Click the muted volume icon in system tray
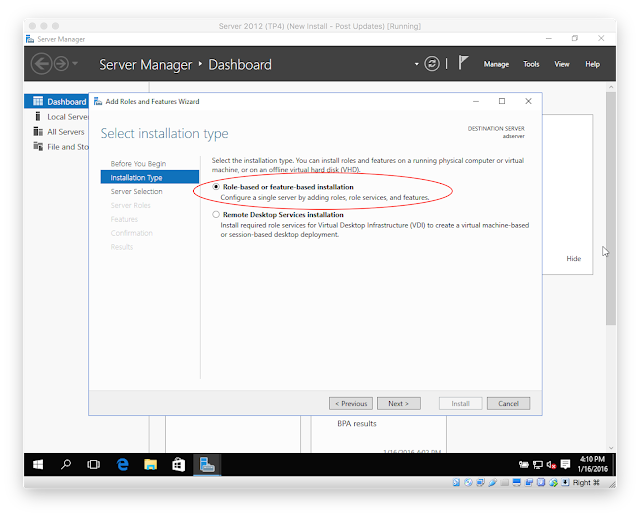Screen dimensions: 640x517 click(x=551, y=465)
